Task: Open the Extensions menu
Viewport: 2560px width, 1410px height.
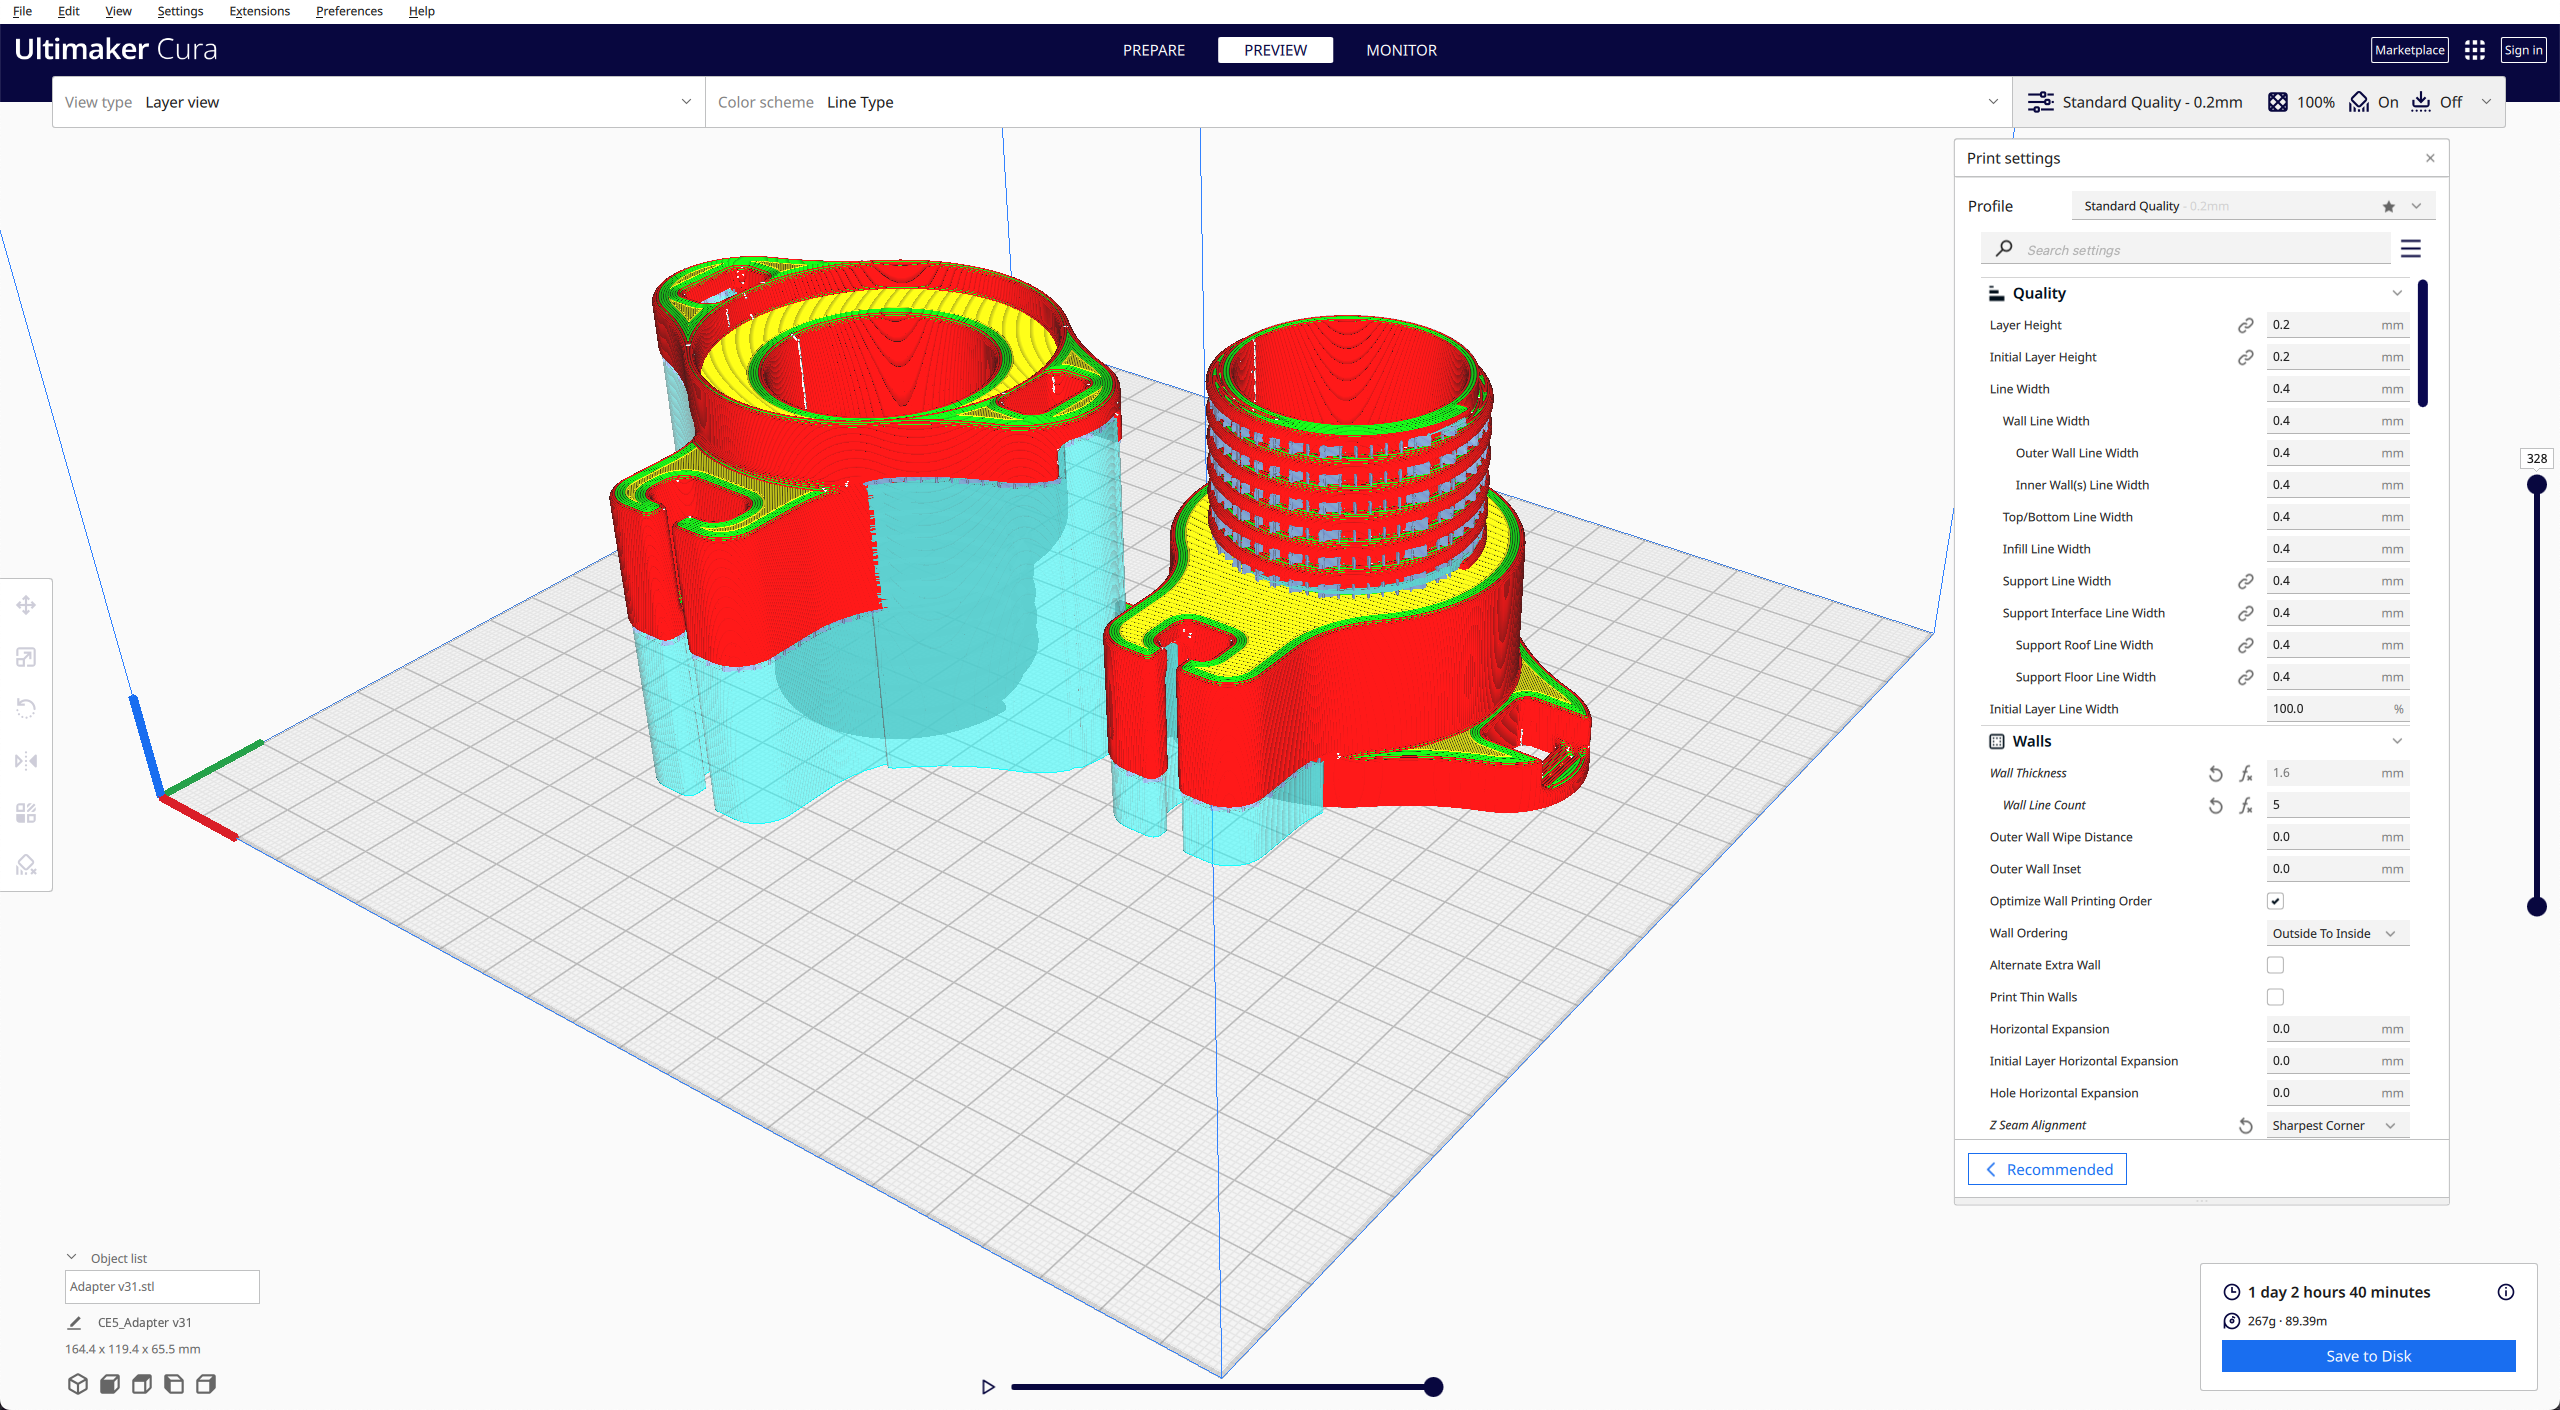Action: 259,11
